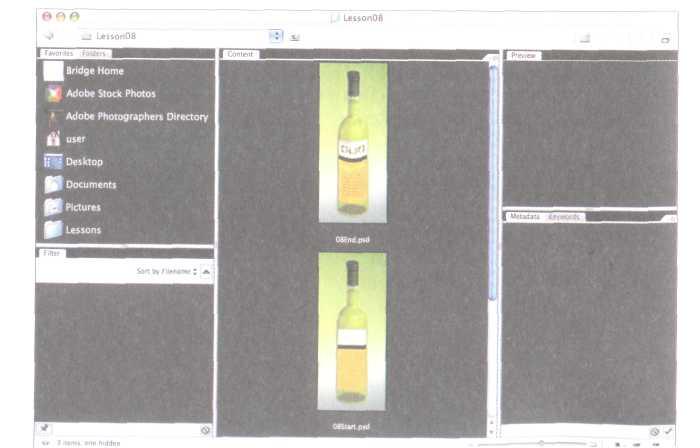
Task: Click the Adobe Photographers Directory label
Action: (137, 116)
